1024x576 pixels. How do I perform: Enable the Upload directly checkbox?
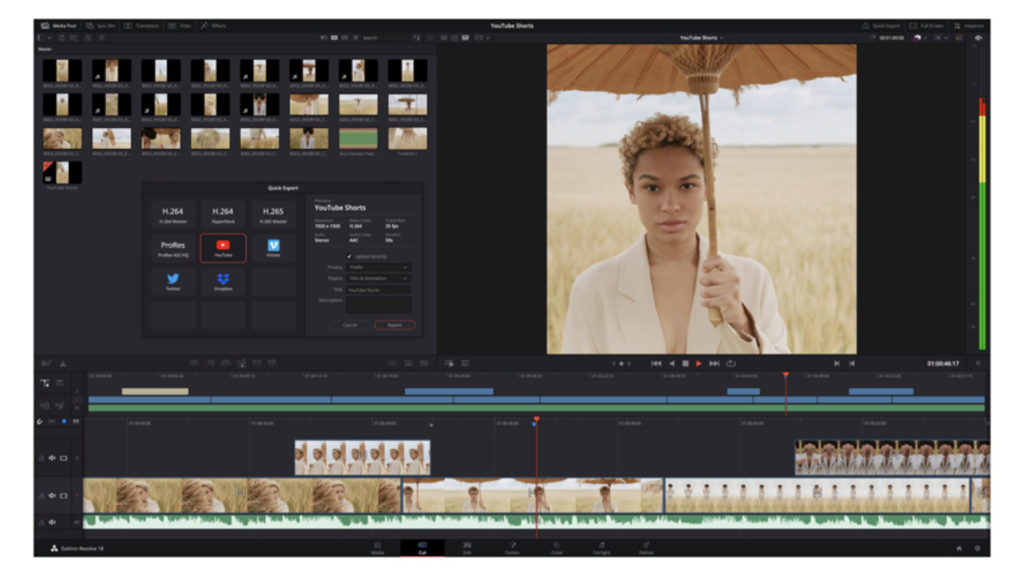point(349,256)
